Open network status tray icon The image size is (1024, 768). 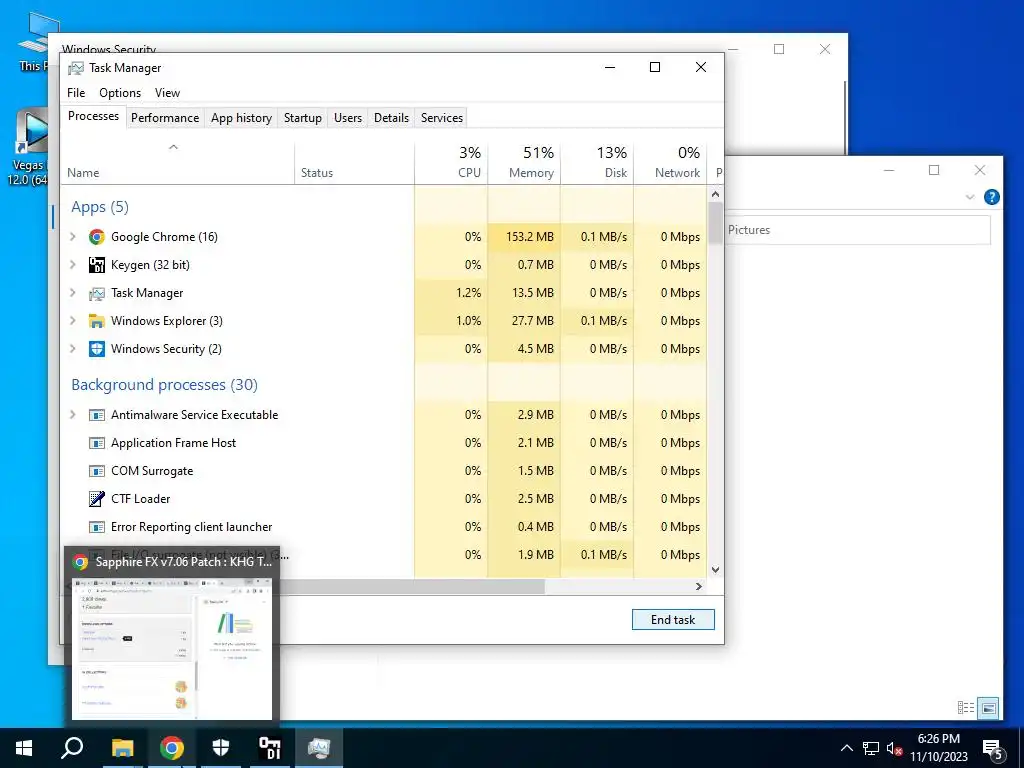pos(871,748)
